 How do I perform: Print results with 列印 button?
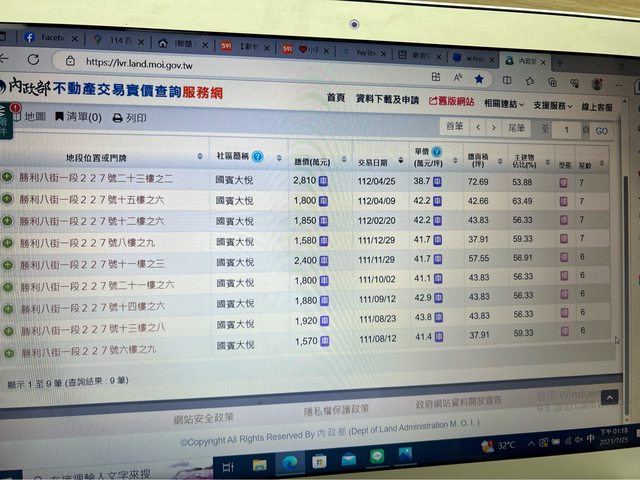[x=130, y=118]
